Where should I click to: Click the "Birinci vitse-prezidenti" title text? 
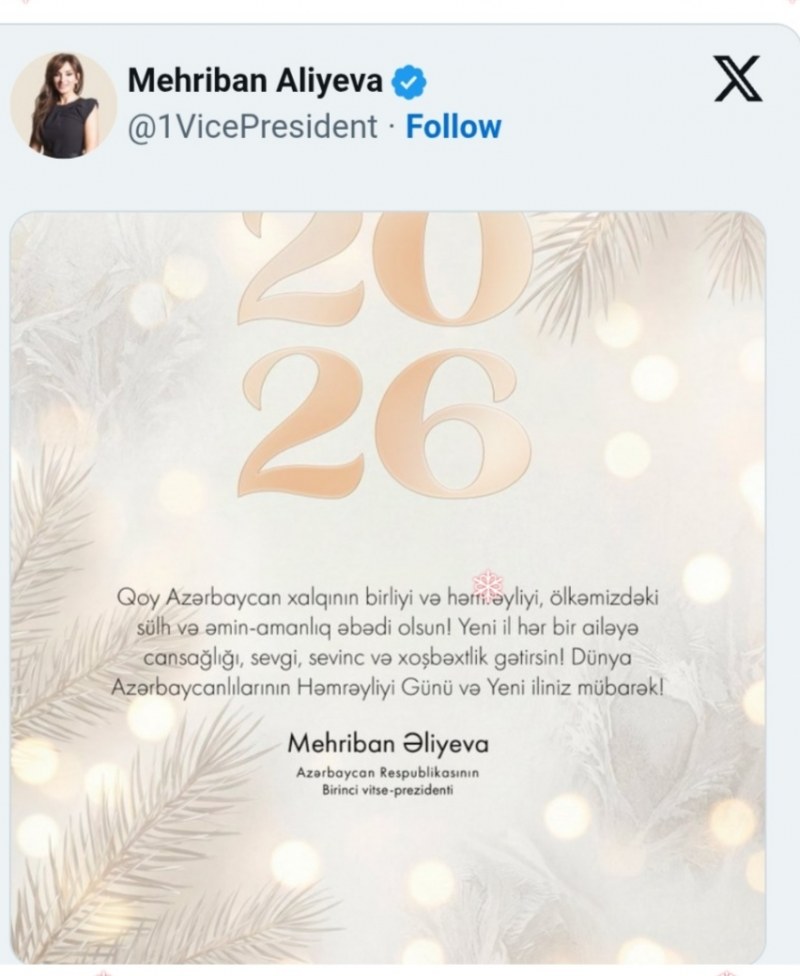pyautogui.click(x=387, y=791)
